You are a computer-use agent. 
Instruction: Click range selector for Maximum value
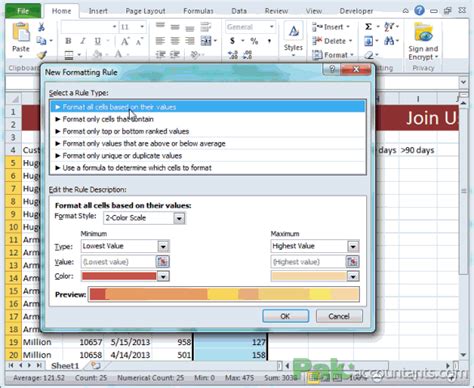352,262
